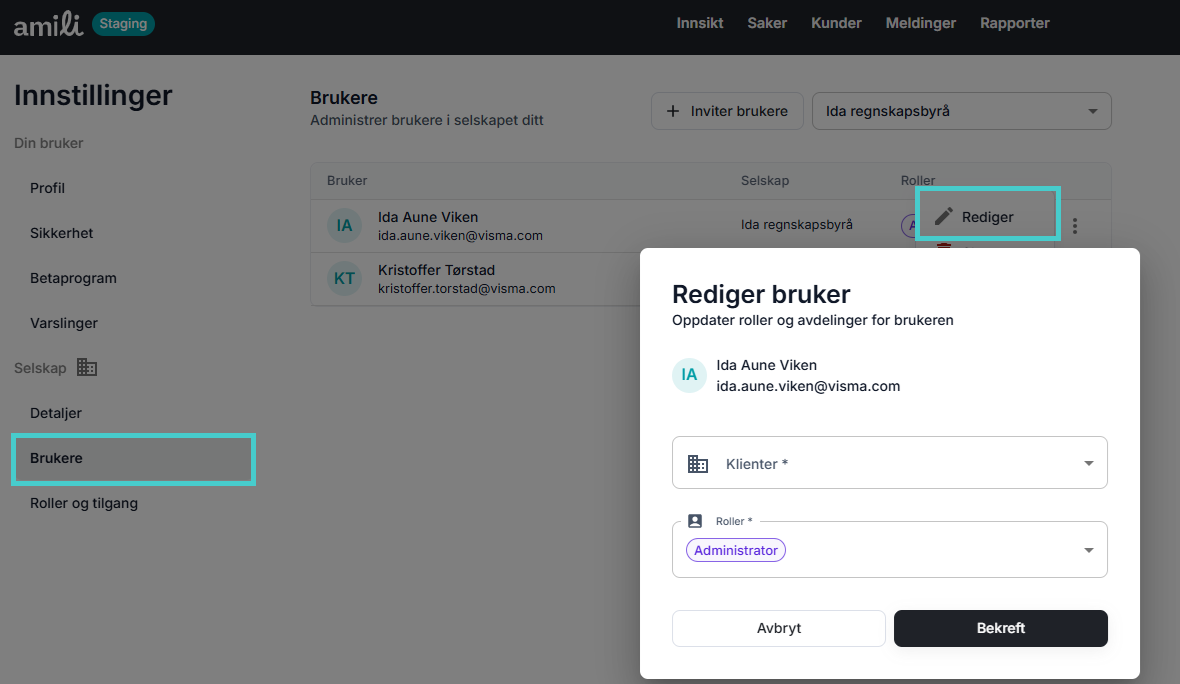
Task: Open Varslinger settings
Action: point(64,324)
